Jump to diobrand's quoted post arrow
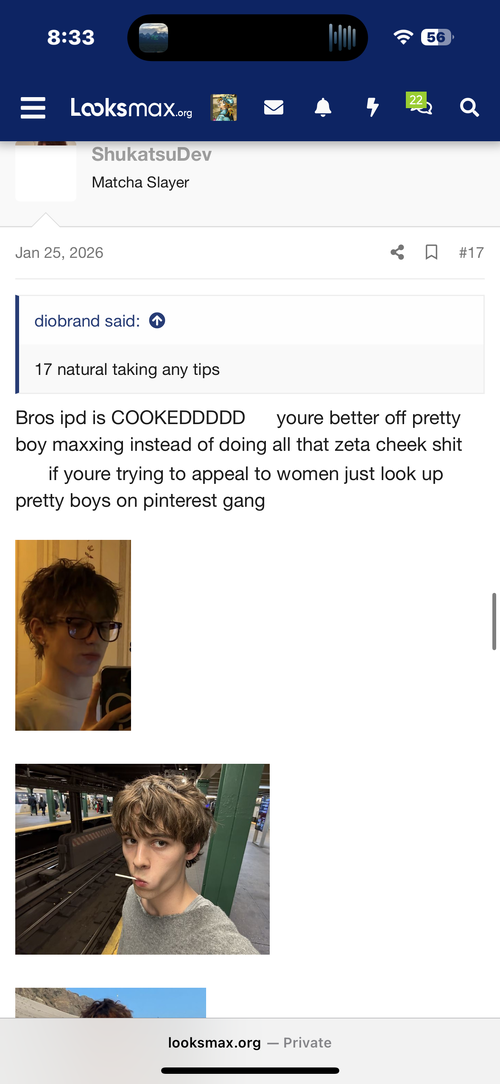This screenshot has height=1084, width=500. 157,321
